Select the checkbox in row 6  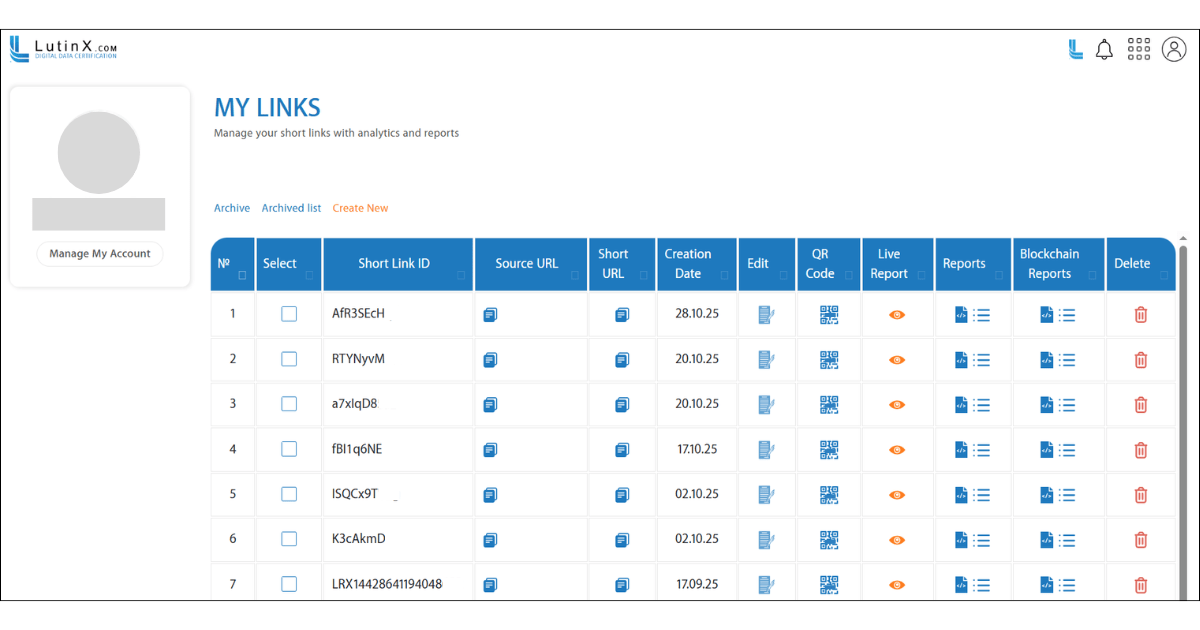point(289,539)
